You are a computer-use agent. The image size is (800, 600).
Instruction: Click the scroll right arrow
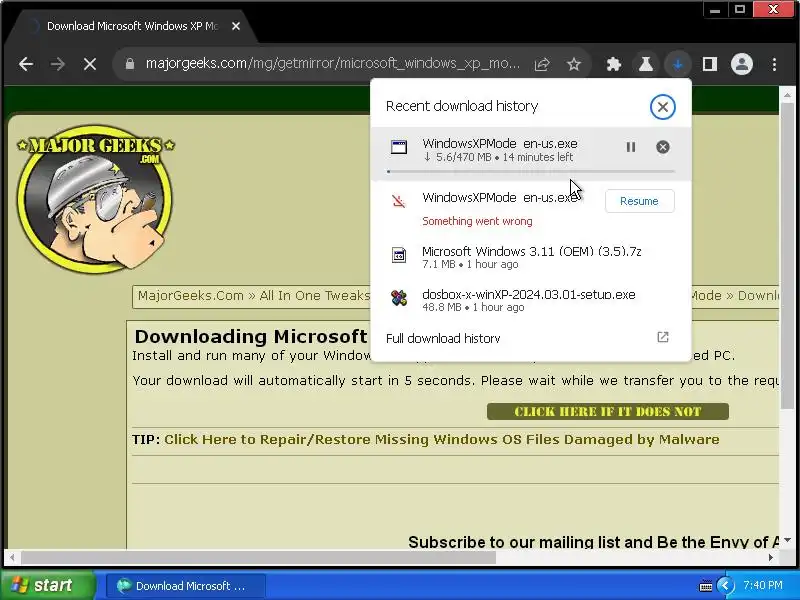point(771,558)
